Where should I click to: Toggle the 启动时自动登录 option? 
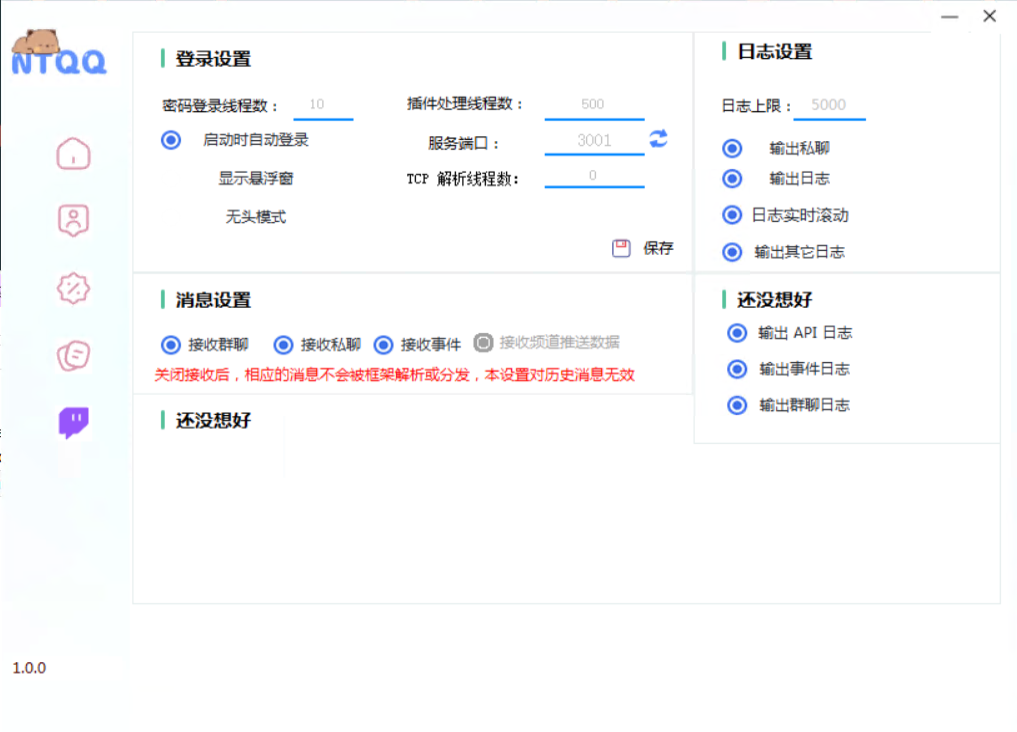click(x=170, y=140)
